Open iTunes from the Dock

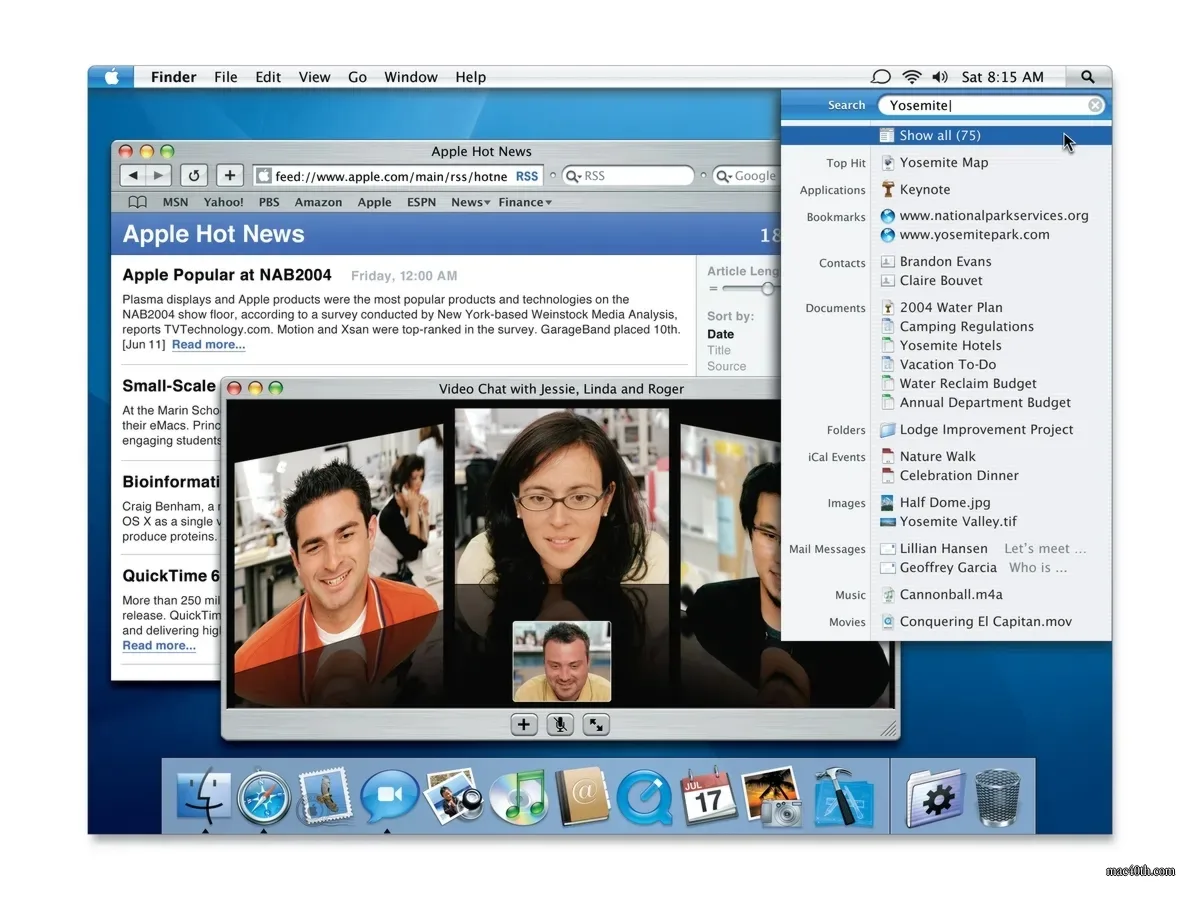click(x=519, y=797)
